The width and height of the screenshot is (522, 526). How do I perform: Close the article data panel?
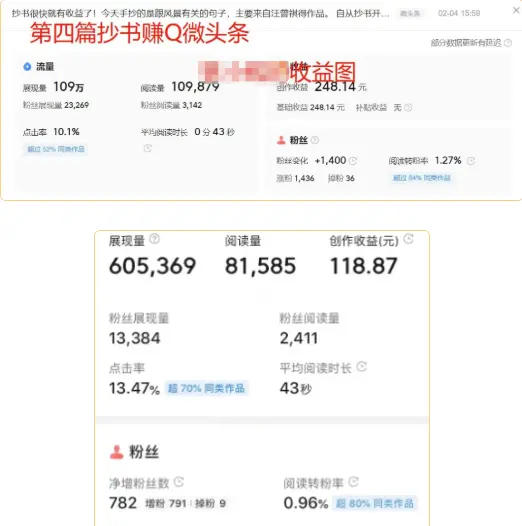pyautogui.click(x=516, y=11)
